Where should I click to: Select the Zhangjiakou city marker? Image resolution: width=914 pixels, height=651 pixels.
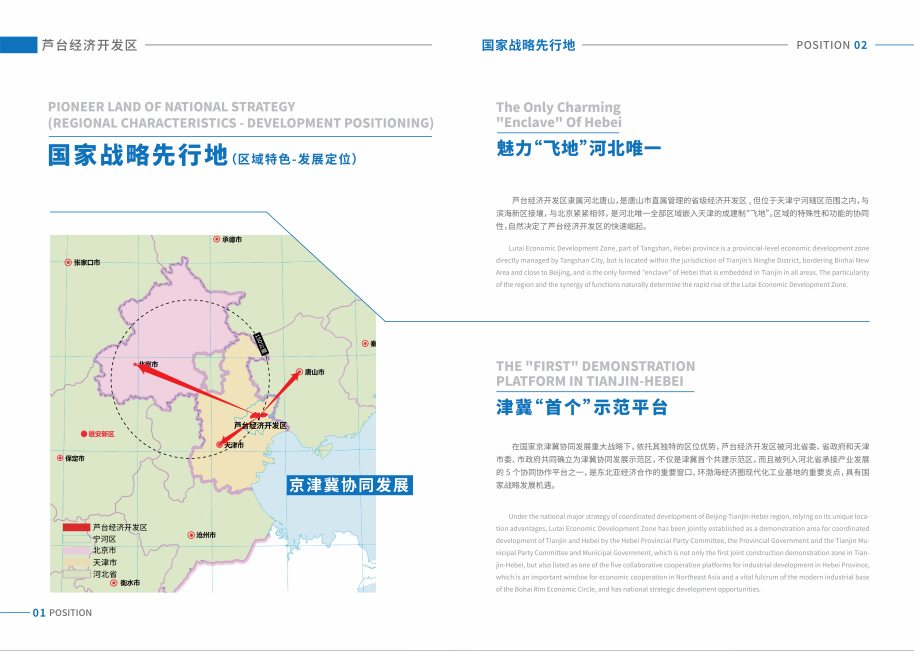coord(68,262)
